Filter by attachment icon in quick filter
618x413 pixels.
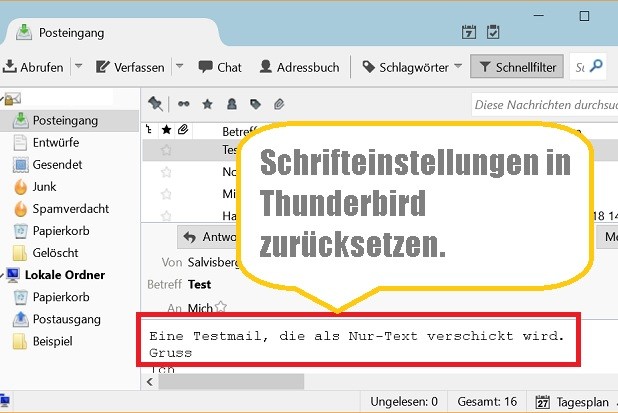[279, 104]
